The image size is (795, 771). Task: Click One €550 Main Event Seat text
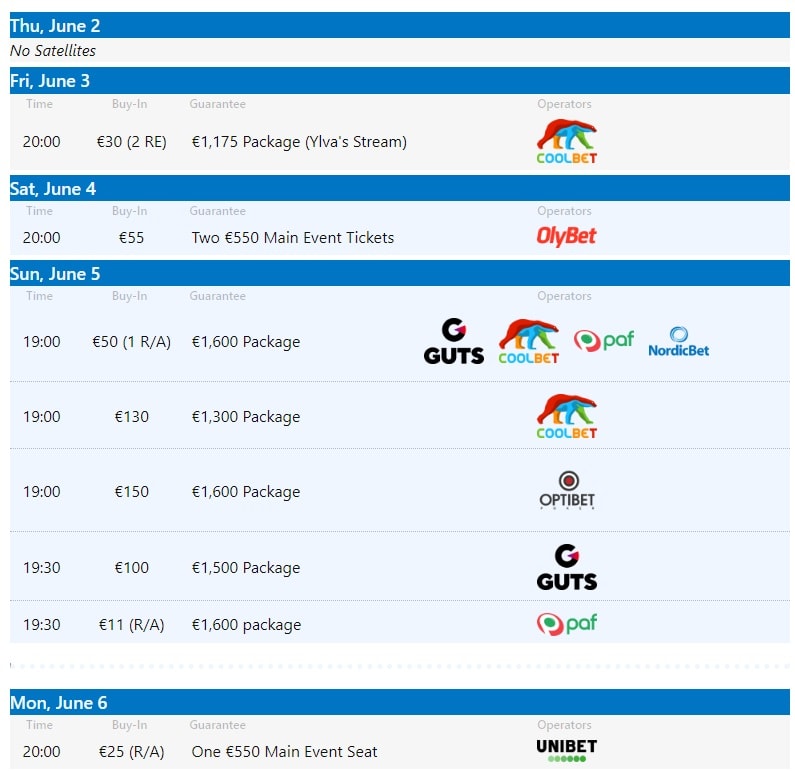coord(284,751)
